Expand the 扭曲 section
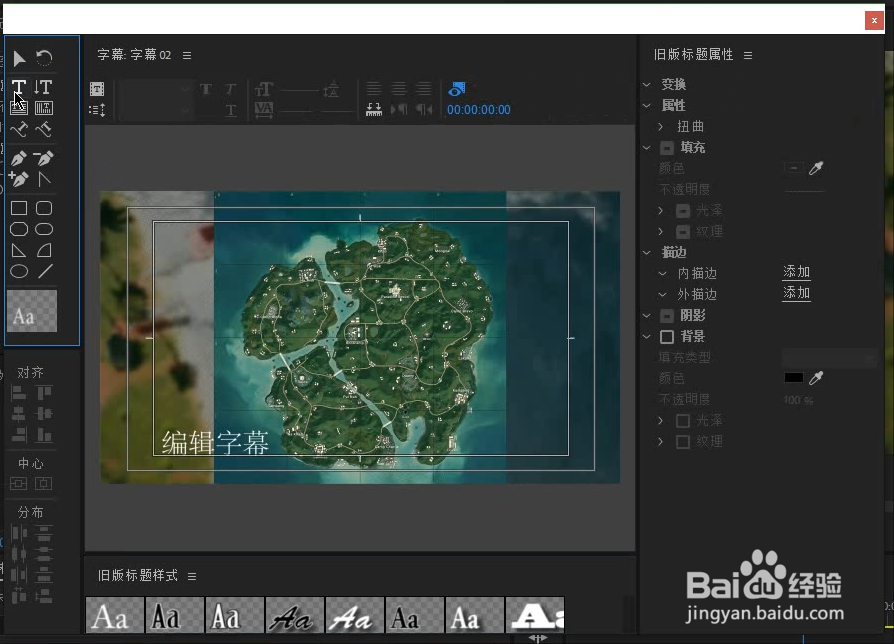This screenshot has height=644, width=894. point(661,126)
